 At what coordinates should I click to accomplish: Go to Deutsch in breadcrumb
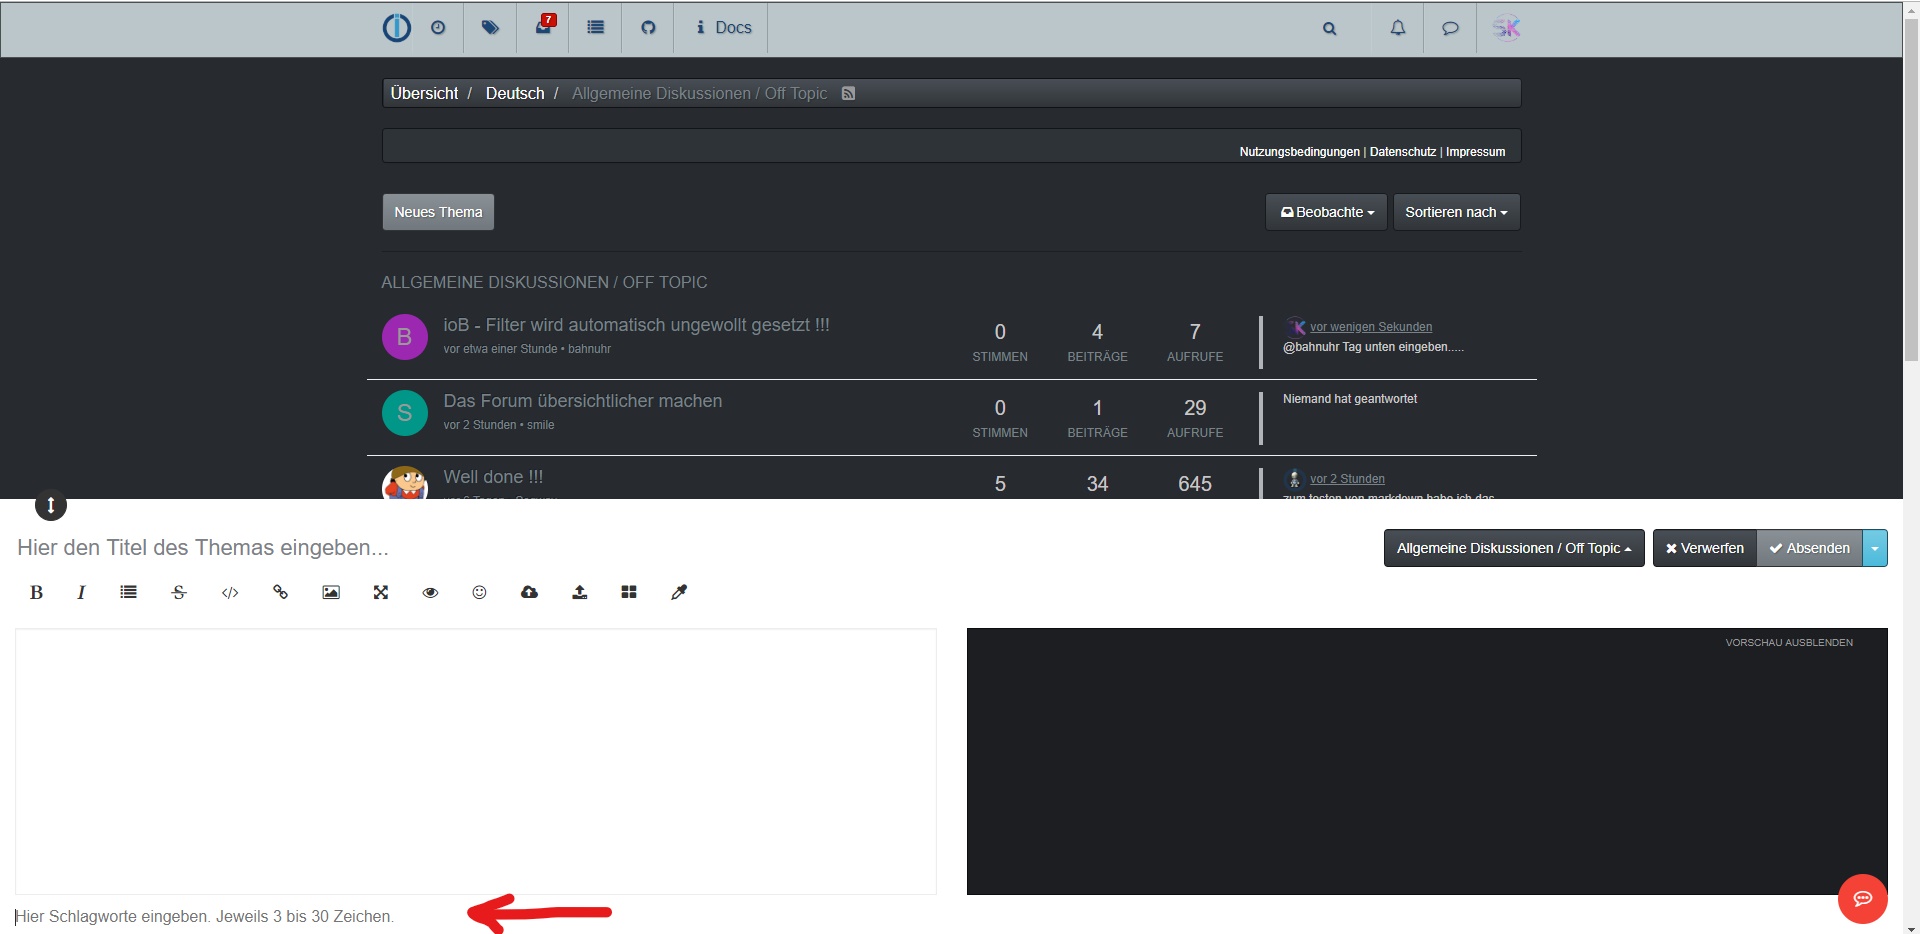(515, 93)
